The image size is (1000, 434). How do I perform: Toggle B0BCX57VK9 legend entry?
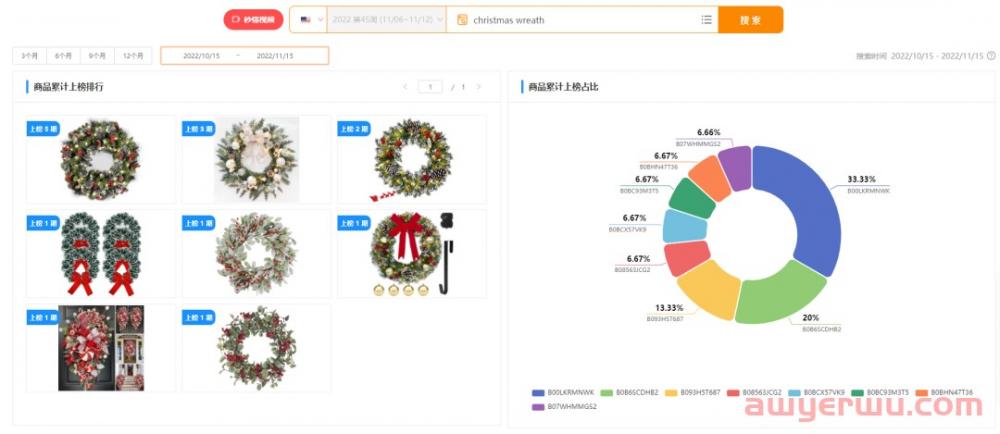pyautogui.click(x=814, y=393)
